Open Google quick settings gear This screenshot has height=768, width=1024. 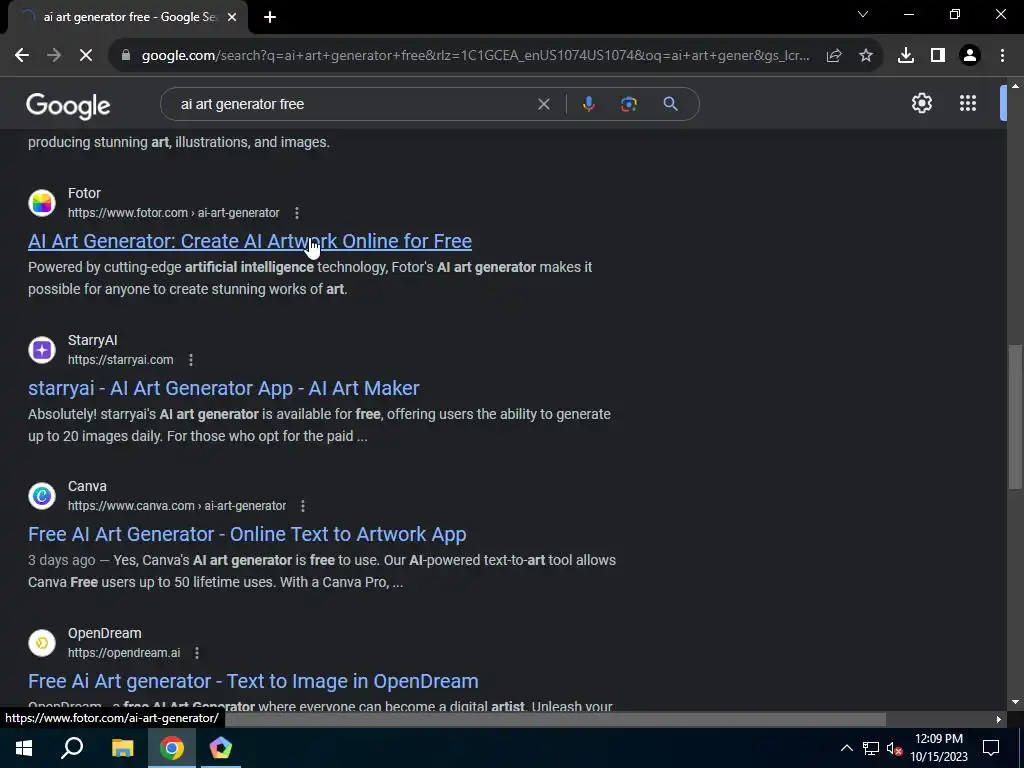click(x=921, y=103)
